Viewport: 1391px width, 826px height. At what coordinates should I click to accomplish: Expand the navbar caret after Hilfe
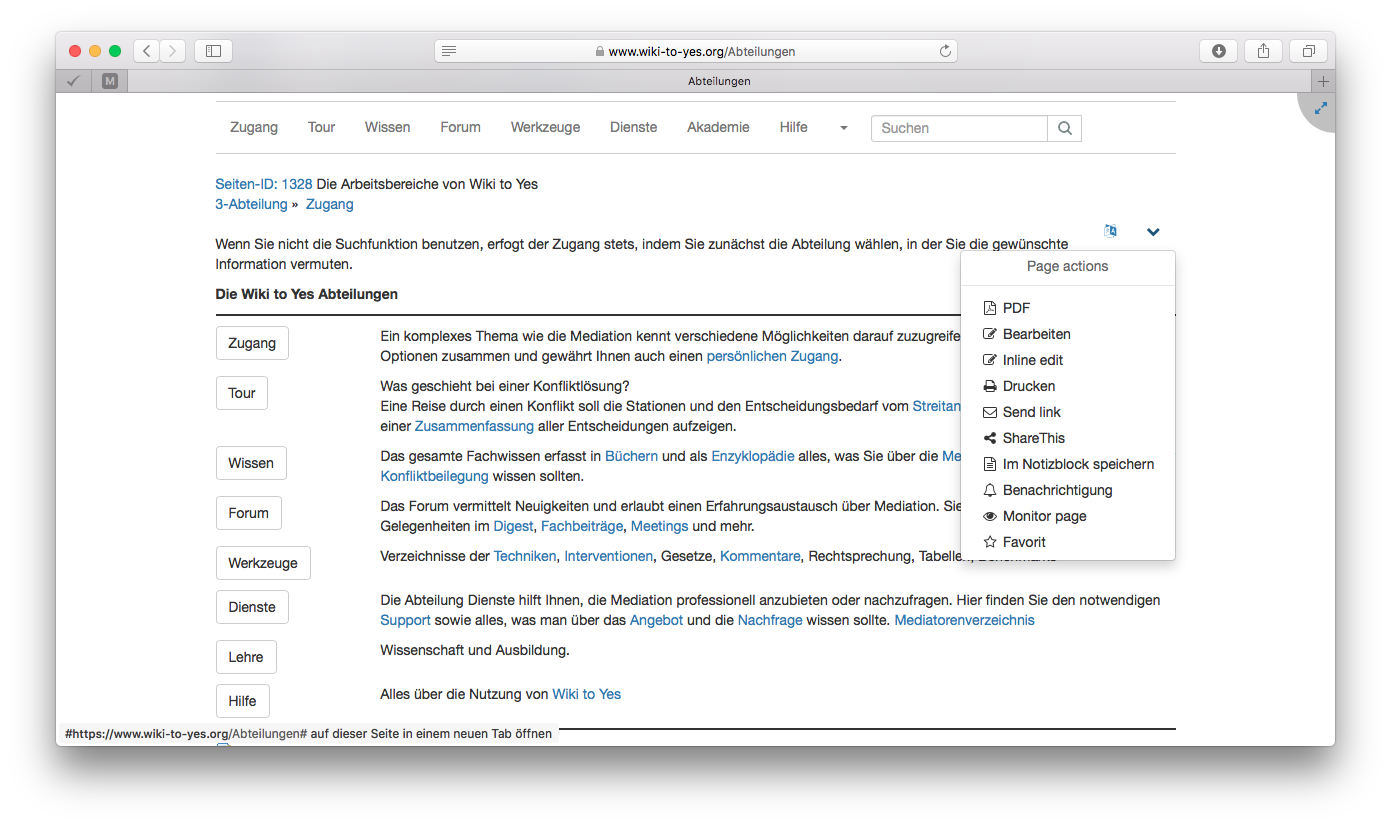(843, 128)
